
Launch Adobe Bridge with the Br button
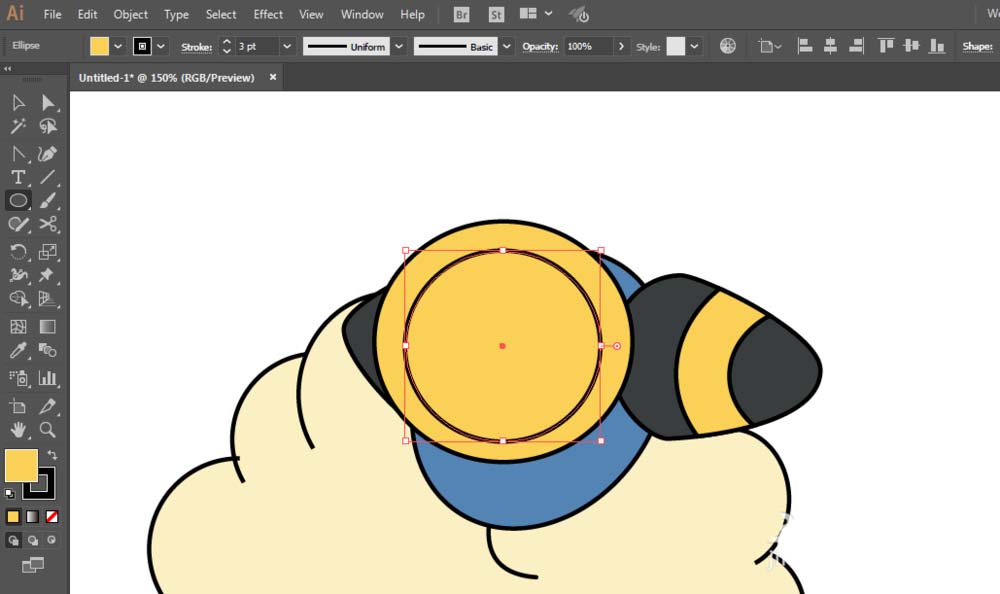[x=461, y=14]
